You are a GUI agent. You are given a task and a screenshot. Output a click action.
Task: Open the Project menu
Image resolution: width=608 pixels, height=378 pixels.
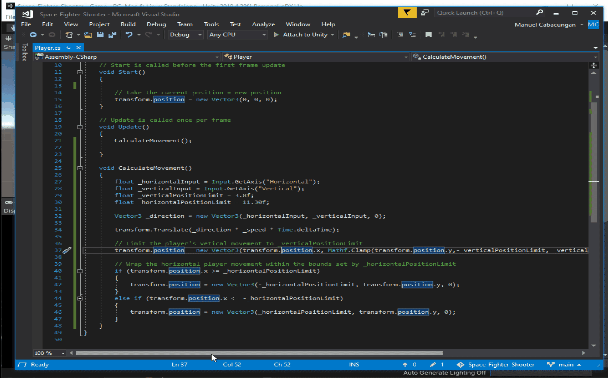tap(99, 24)
